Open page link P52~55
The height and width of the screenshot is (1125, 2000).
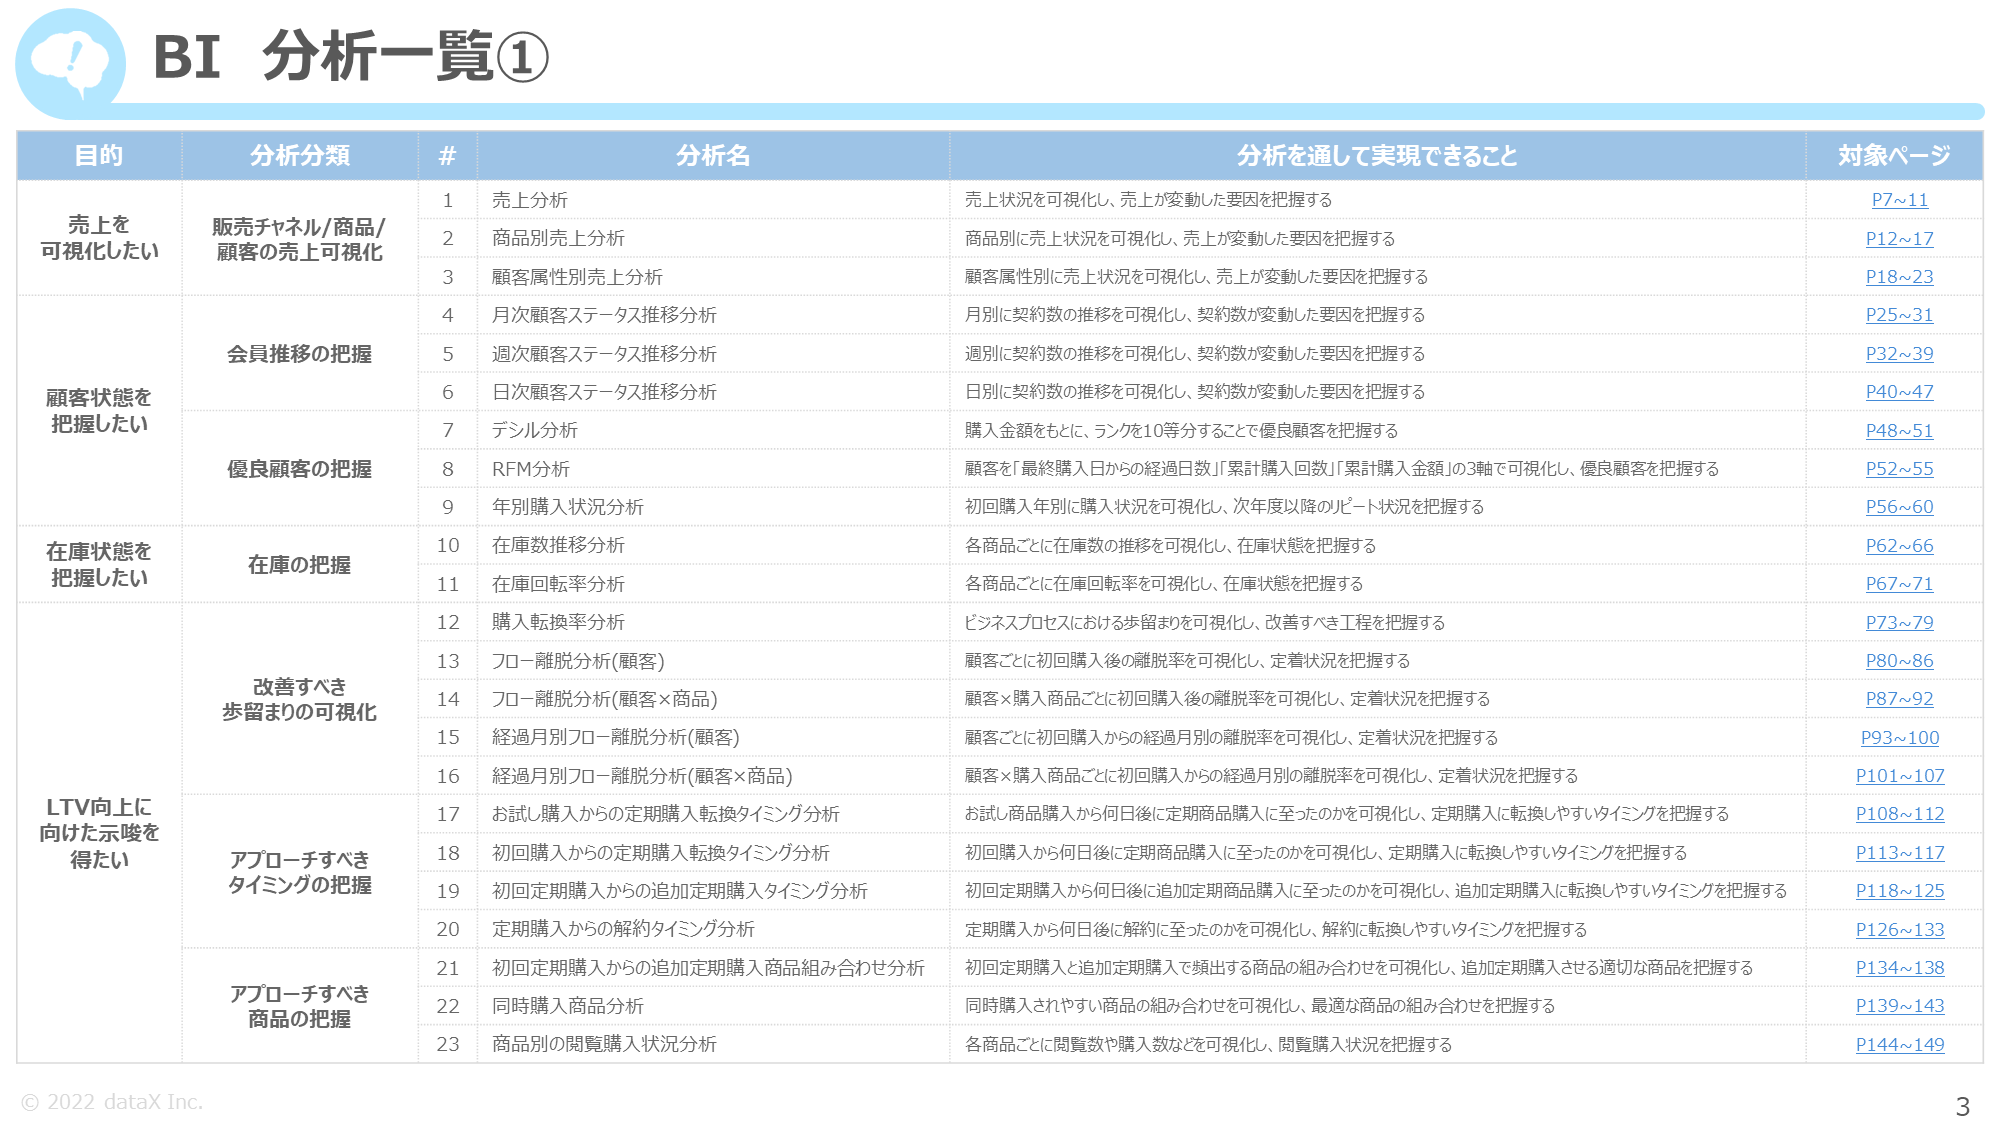click(1899, 469)
